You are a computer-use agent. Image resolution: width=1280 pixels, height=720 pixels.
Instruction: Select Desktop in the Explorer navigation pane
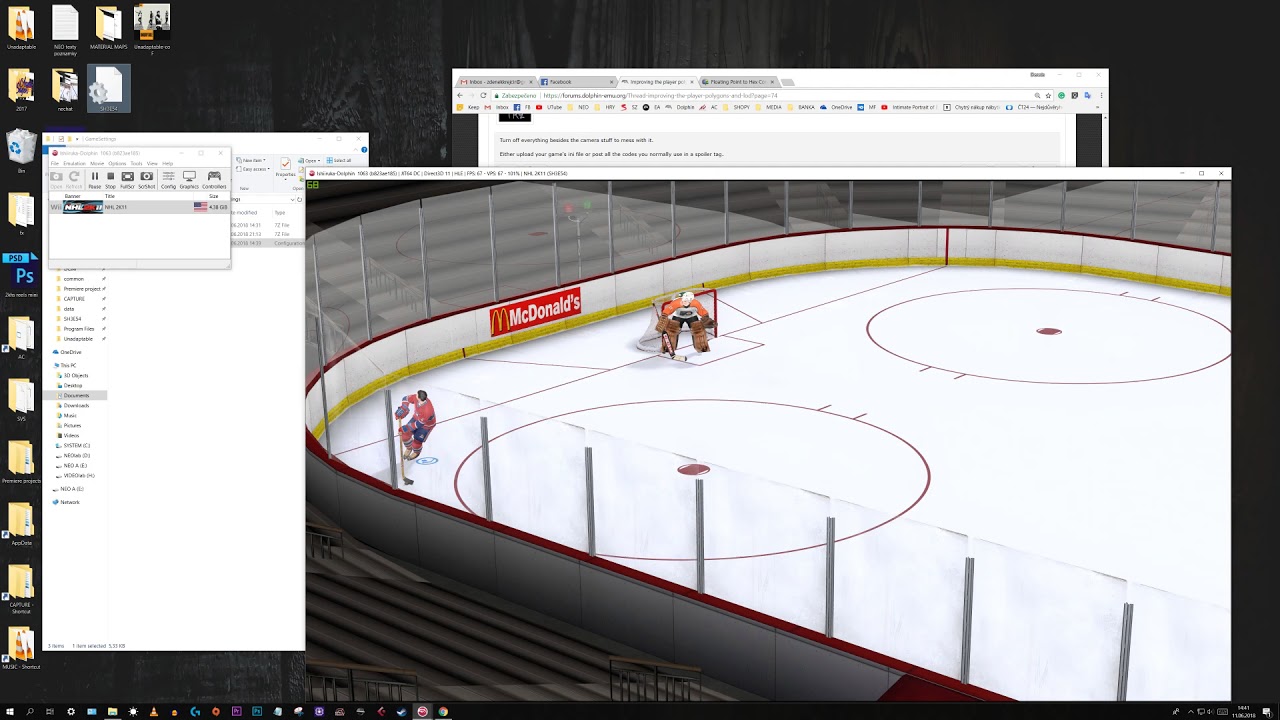[x=72, y=385]
